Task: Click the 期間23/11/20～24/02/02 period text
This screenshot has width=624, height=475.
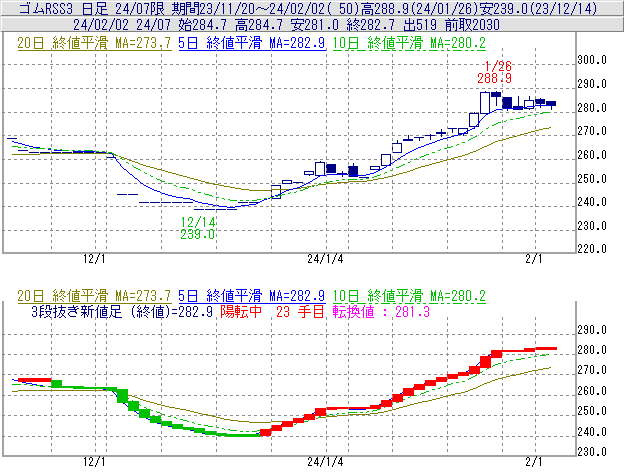Action: click(248, 8)
